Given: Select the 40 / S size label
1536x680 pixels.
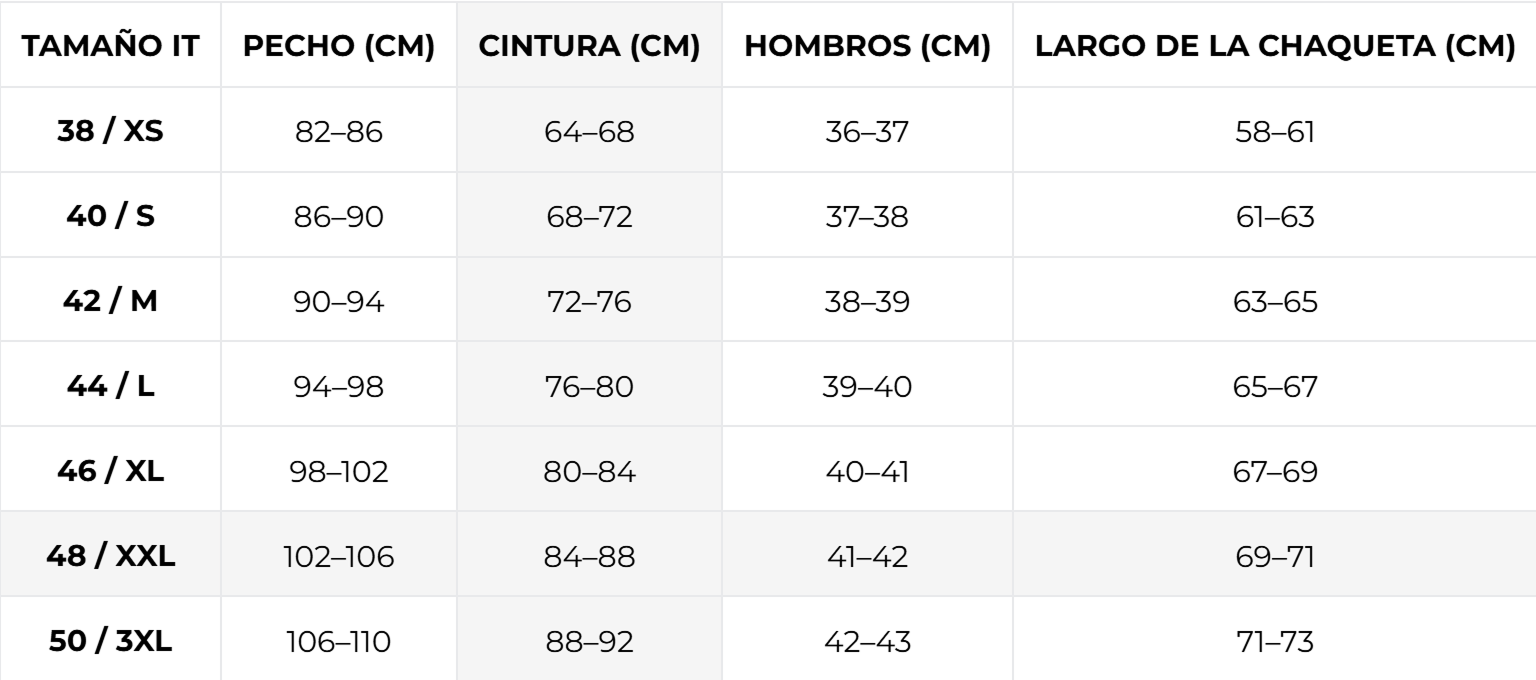Looking at the screenshot, I should [111, 216].
